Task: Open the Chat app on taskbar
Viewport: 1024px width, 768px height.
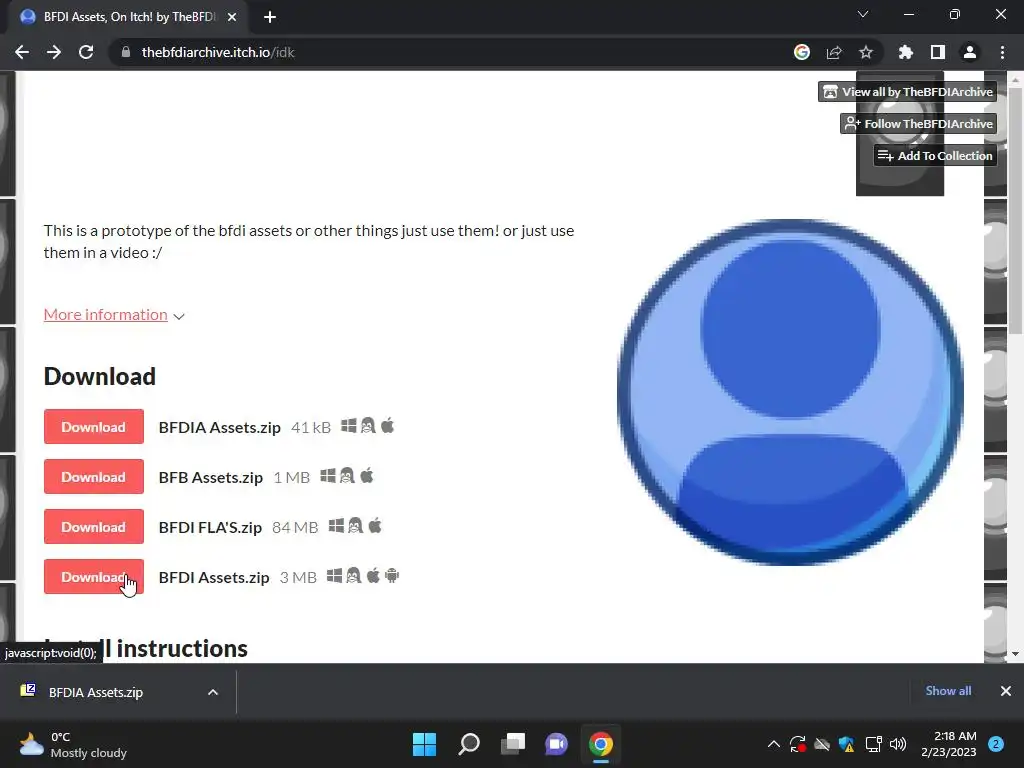Action: coord(556,744)
